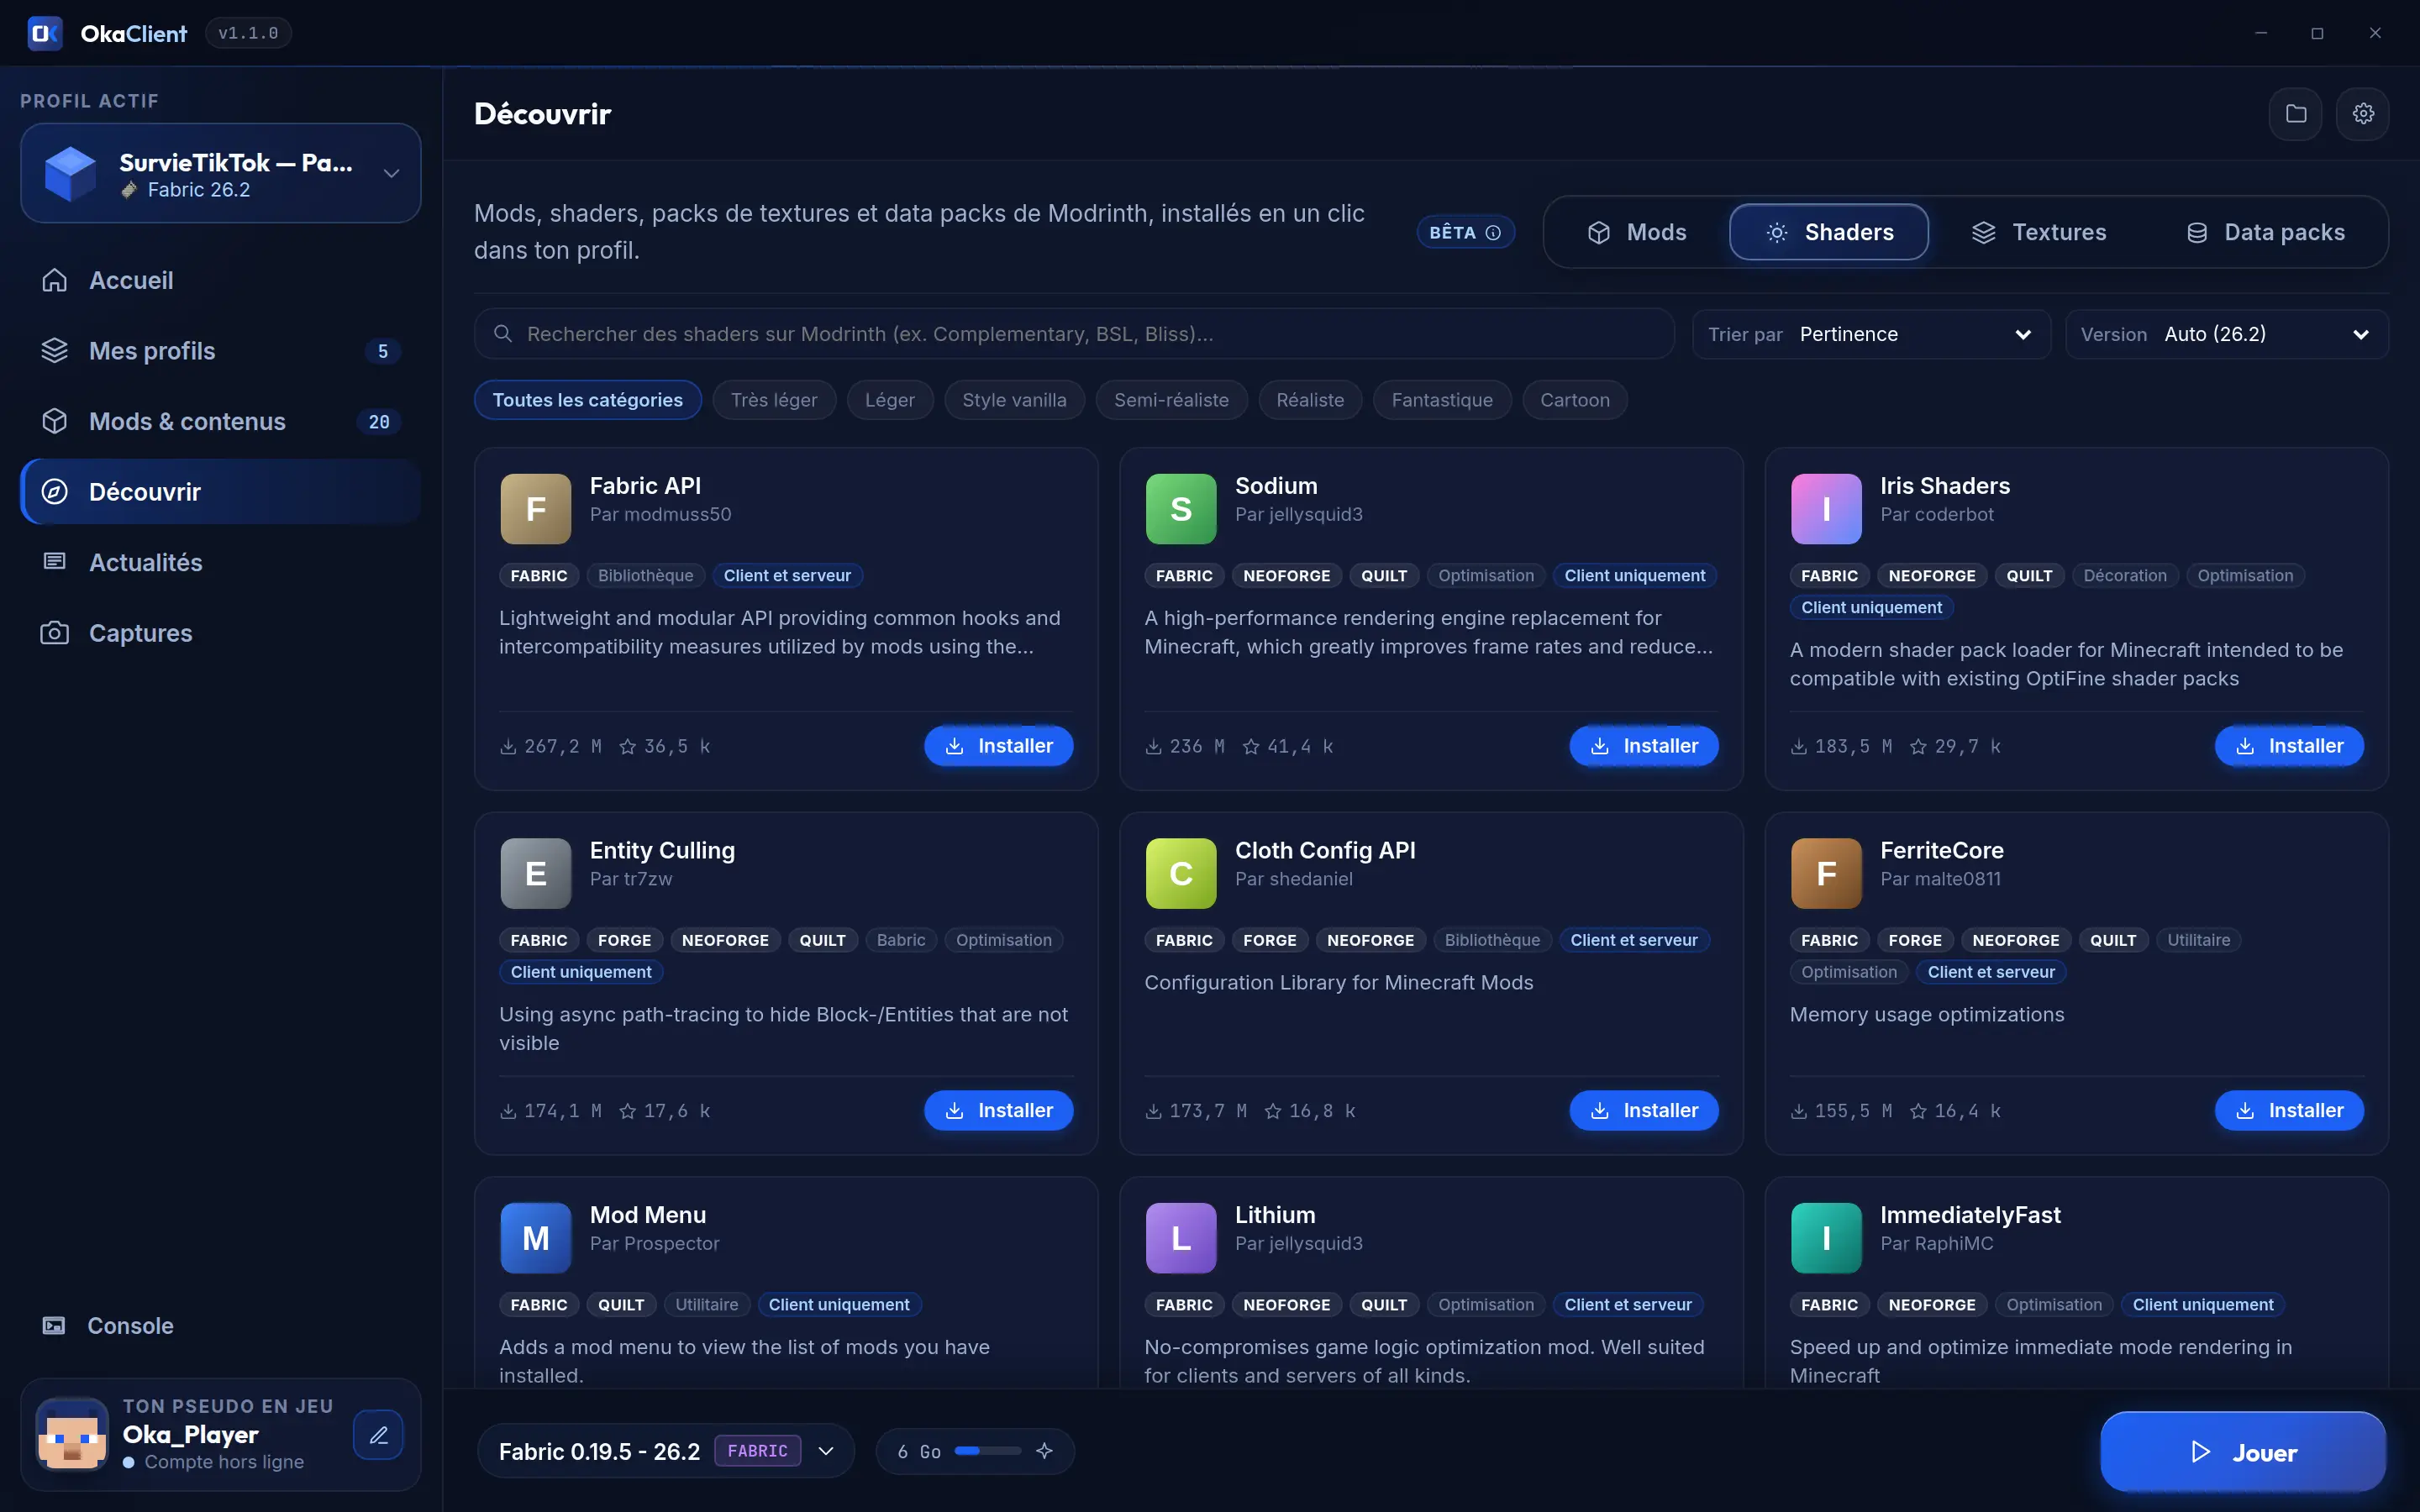
Task: Click the RAM auto-optimize sparkle icon
Action: [x=1044, y=1450]
